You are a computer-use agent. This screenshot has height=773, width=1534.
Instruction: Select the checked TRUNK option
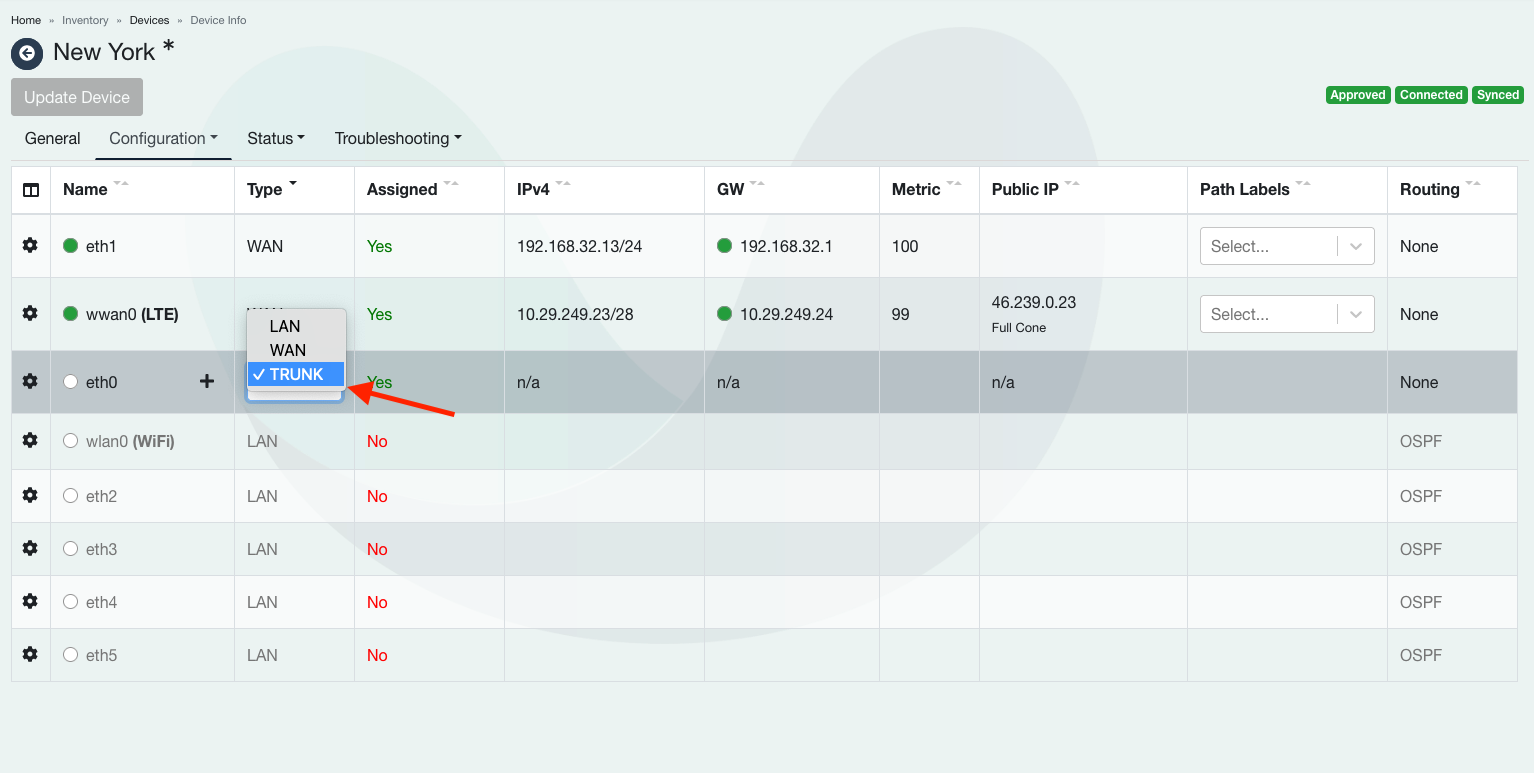click(x=296, y=374)
